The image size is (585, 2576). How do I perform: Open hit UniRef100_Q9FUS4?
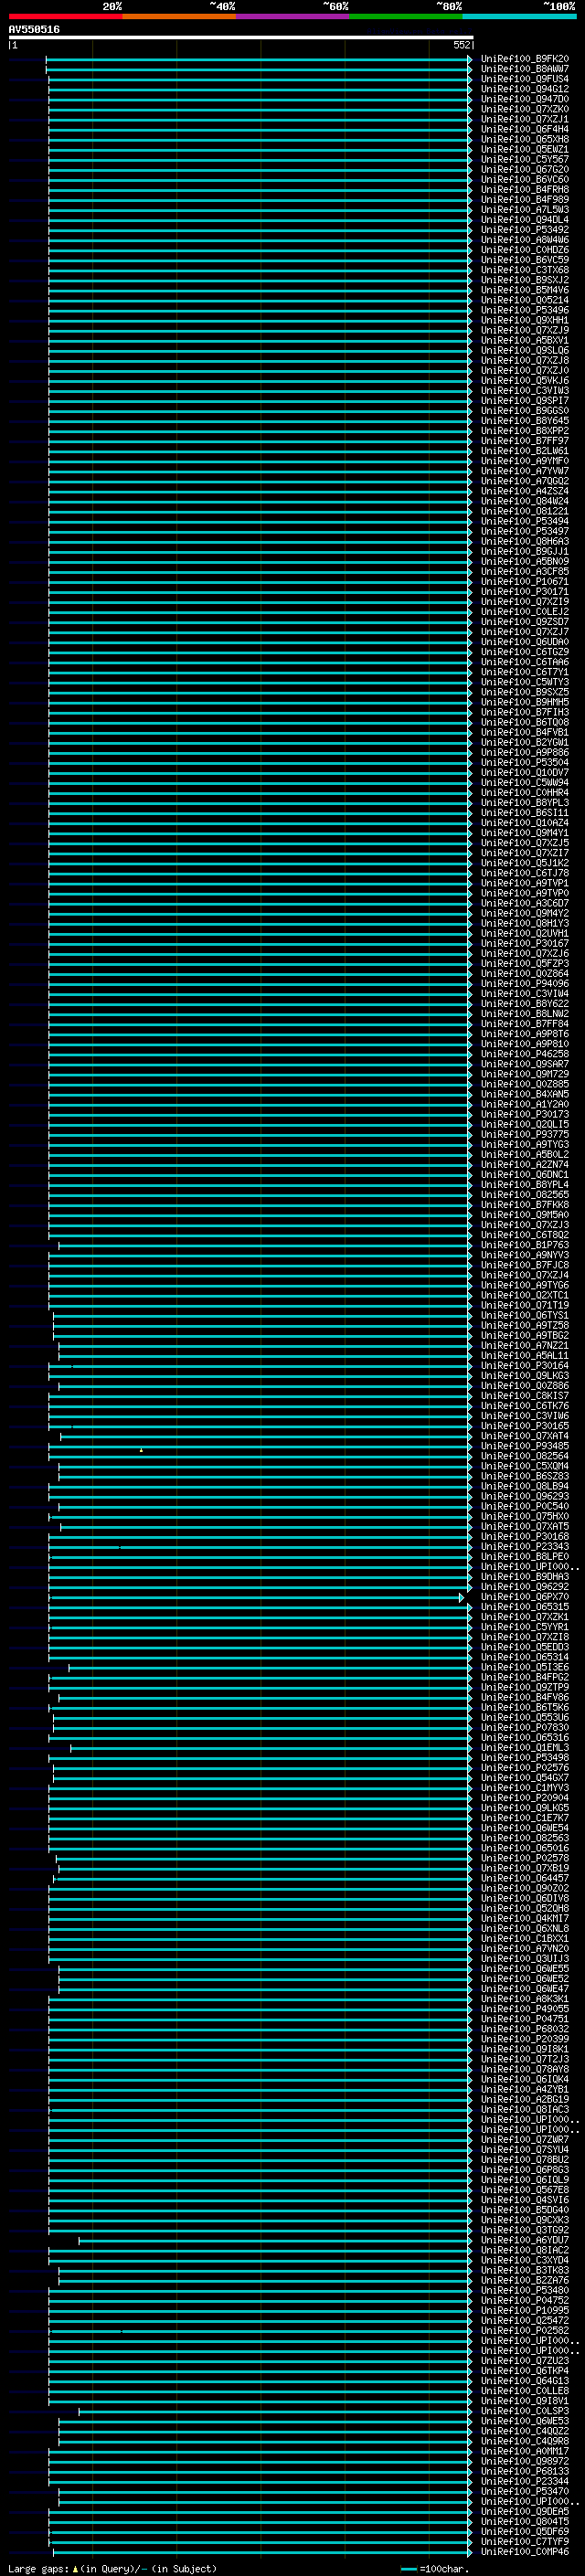(524, 79)
